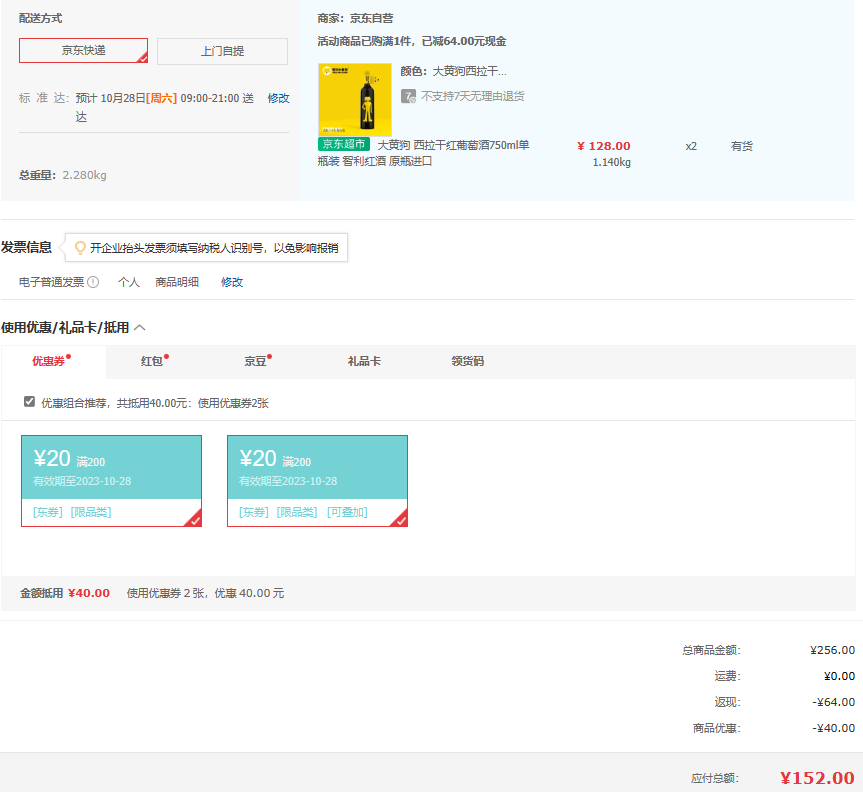Screen dimensions: 863x792
Task: Deselect the ¥20 coupon labeled 东券 限品类 only
Action: (x=112, y=481)
